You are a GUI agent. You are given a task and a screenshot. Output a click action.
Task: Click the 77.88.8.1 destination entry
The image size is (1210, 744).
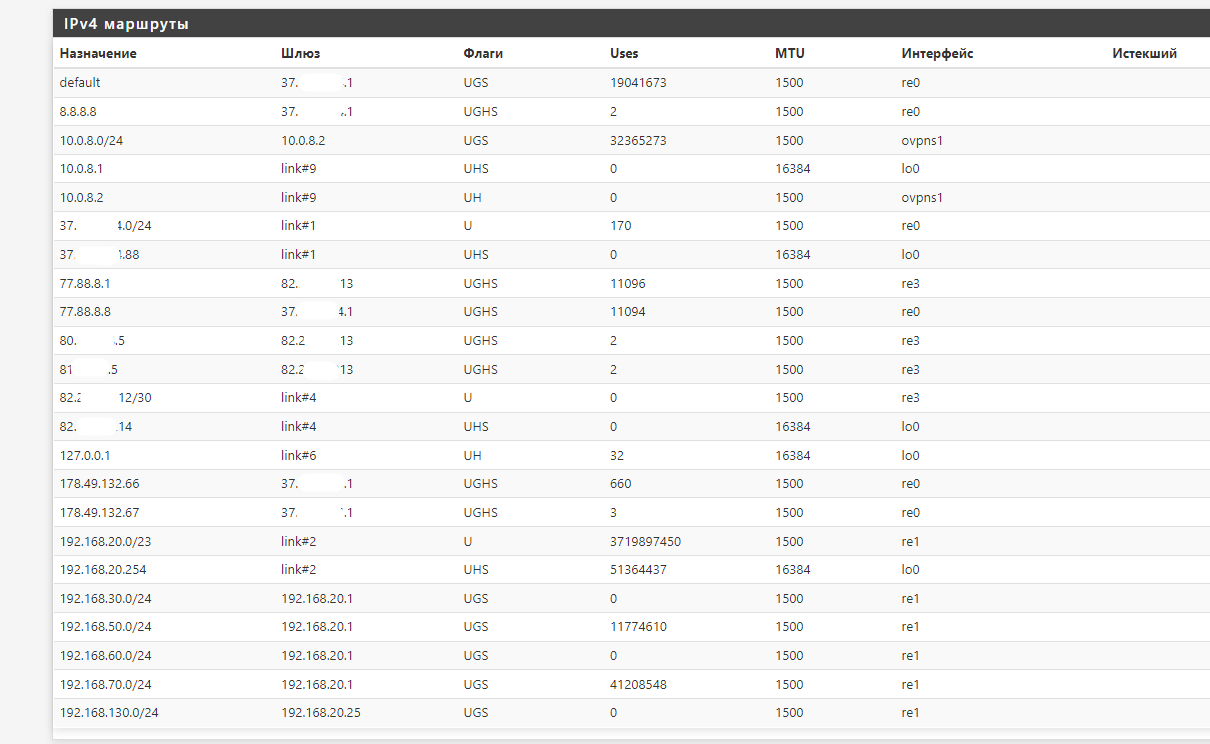(85, 284)
